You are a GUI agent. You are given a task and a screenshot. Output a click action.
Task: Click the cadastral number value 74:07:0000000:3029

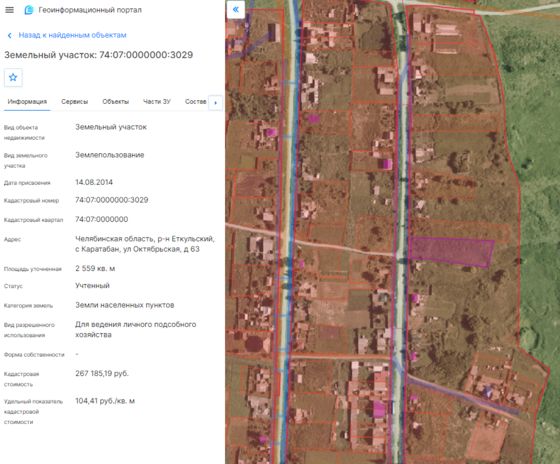(112, 200)
